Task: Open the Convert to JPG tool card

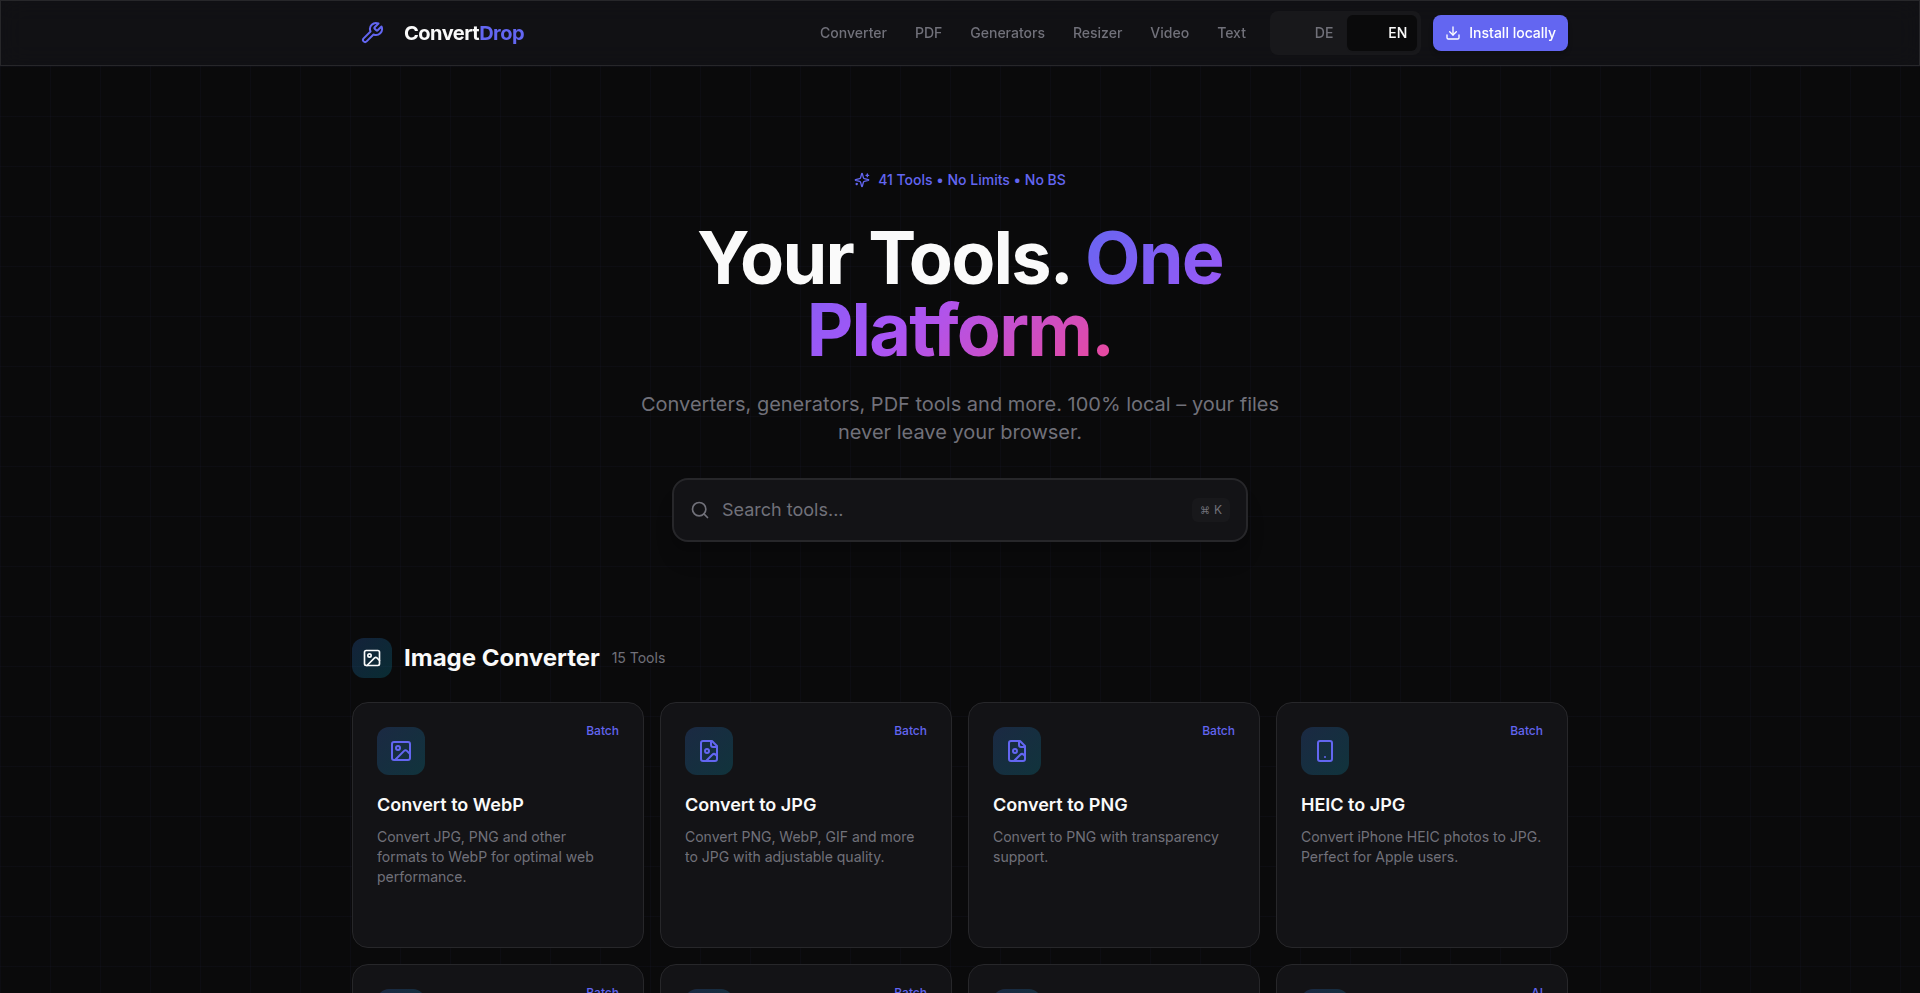Action: 805,824
